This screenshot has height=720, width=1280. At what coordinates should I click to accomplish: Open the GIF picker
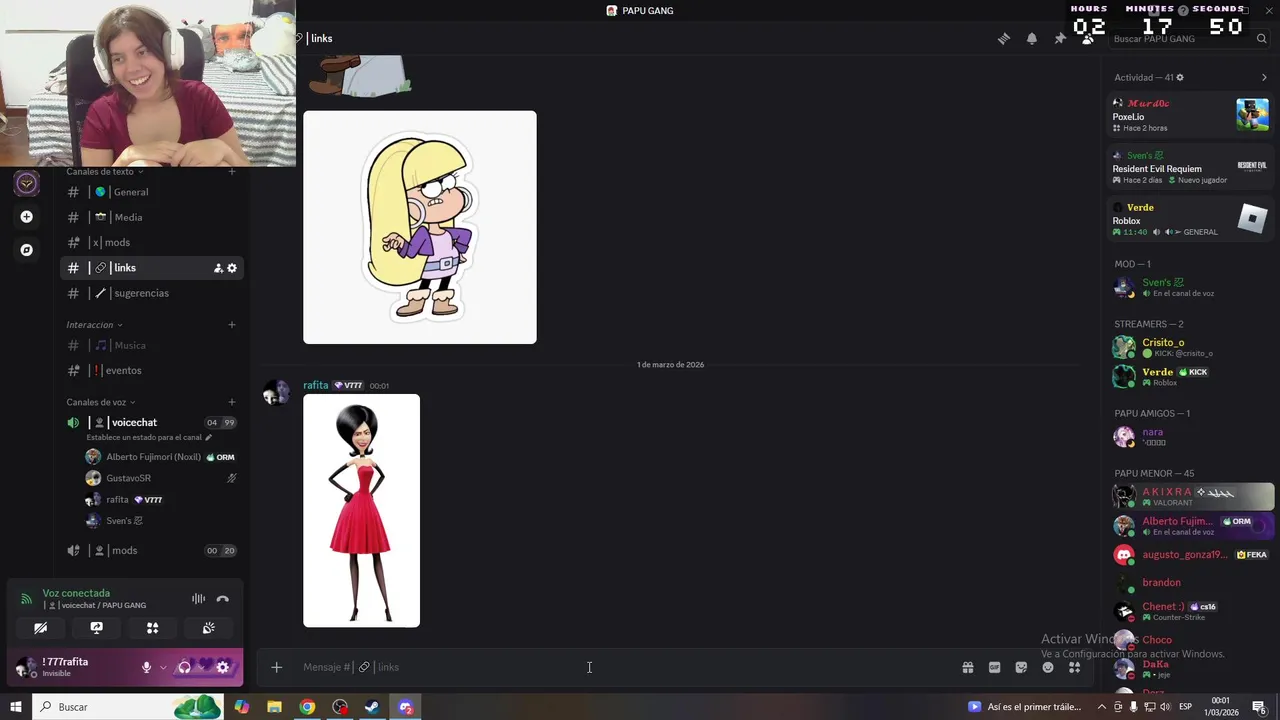tap(995, 667)
